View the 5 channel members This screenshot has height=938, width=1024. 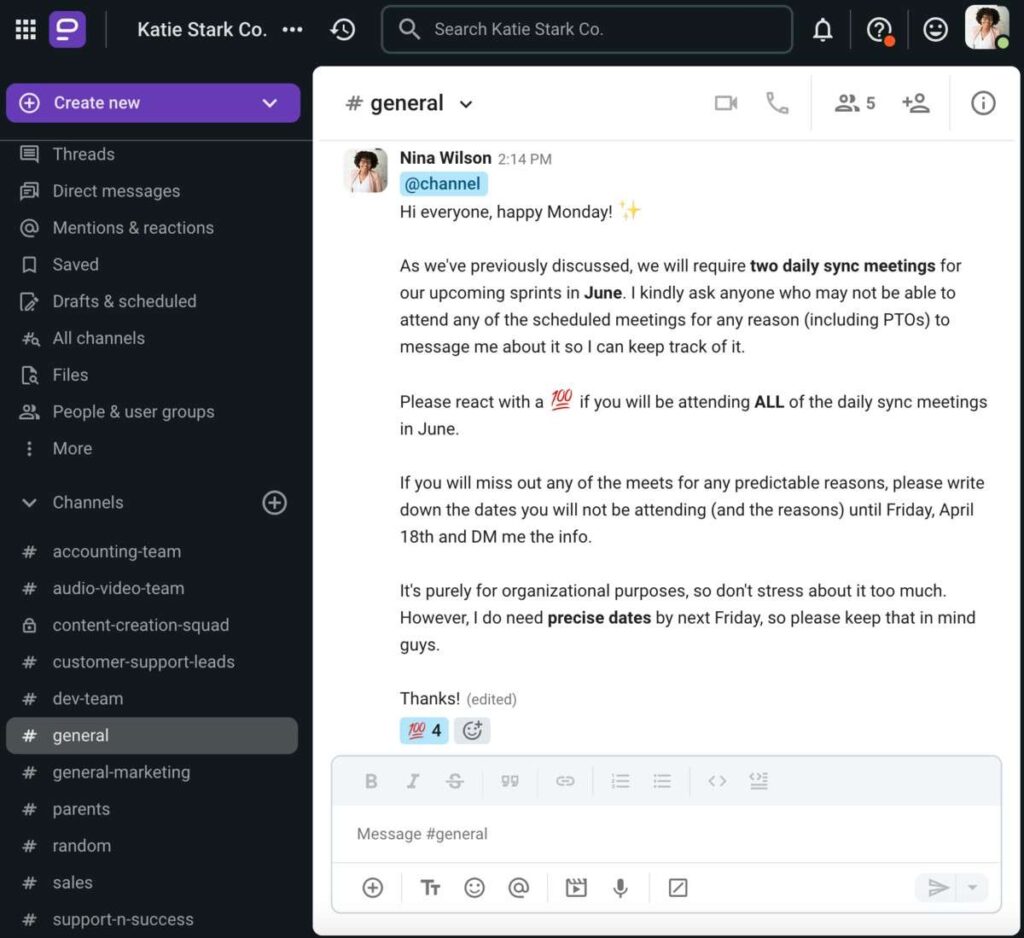tap(855, 103)
